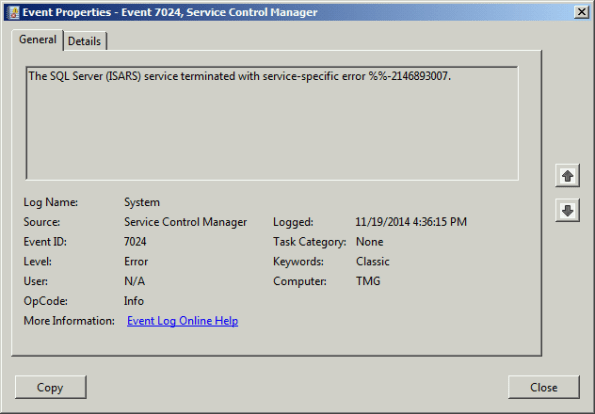595x414 pixels.
Task: Click the Logged label
Action: point(293,222)
